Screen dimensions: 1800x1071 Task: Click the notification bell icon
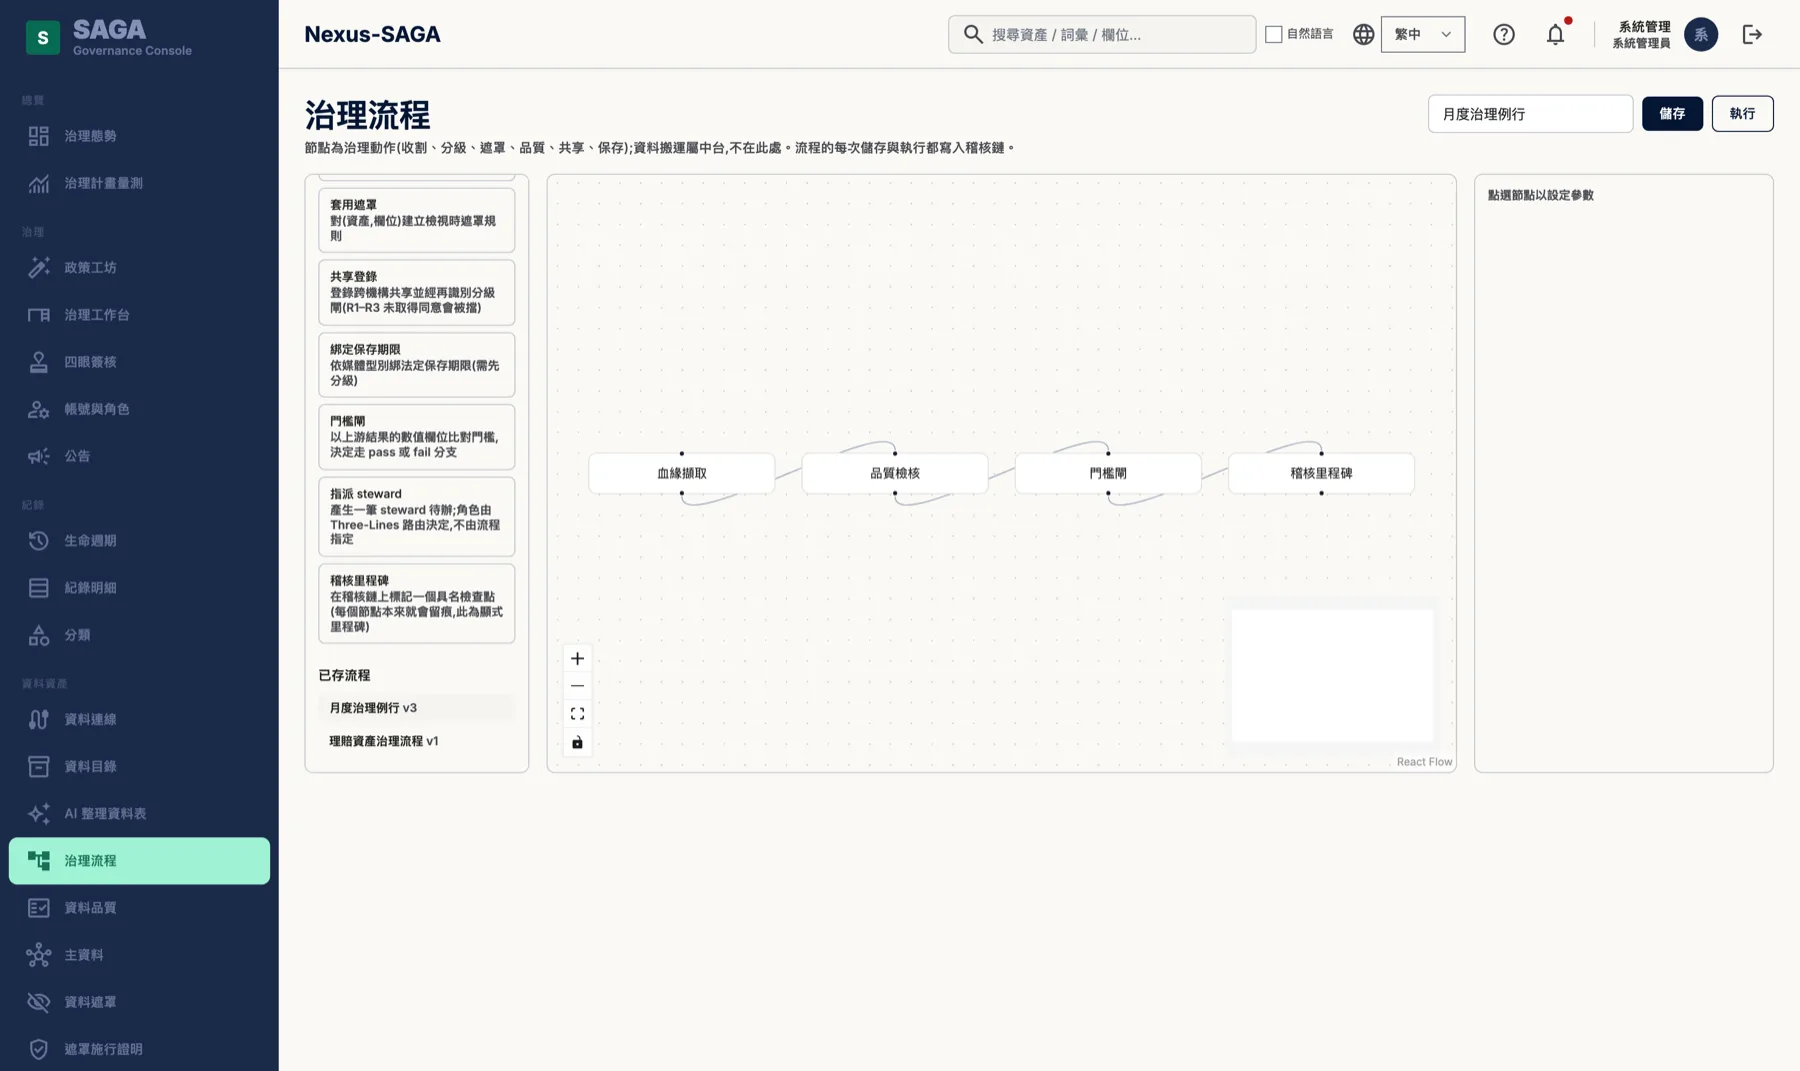[x=1555, y=34]
